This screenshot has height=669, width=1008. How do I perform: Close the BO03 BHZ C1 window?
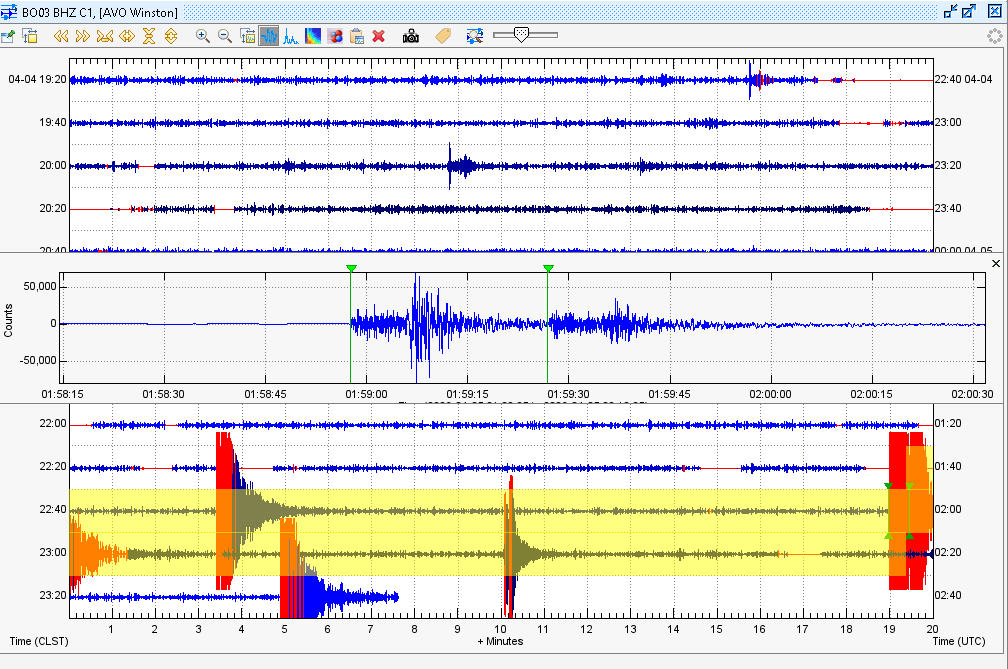click(994, 11)
